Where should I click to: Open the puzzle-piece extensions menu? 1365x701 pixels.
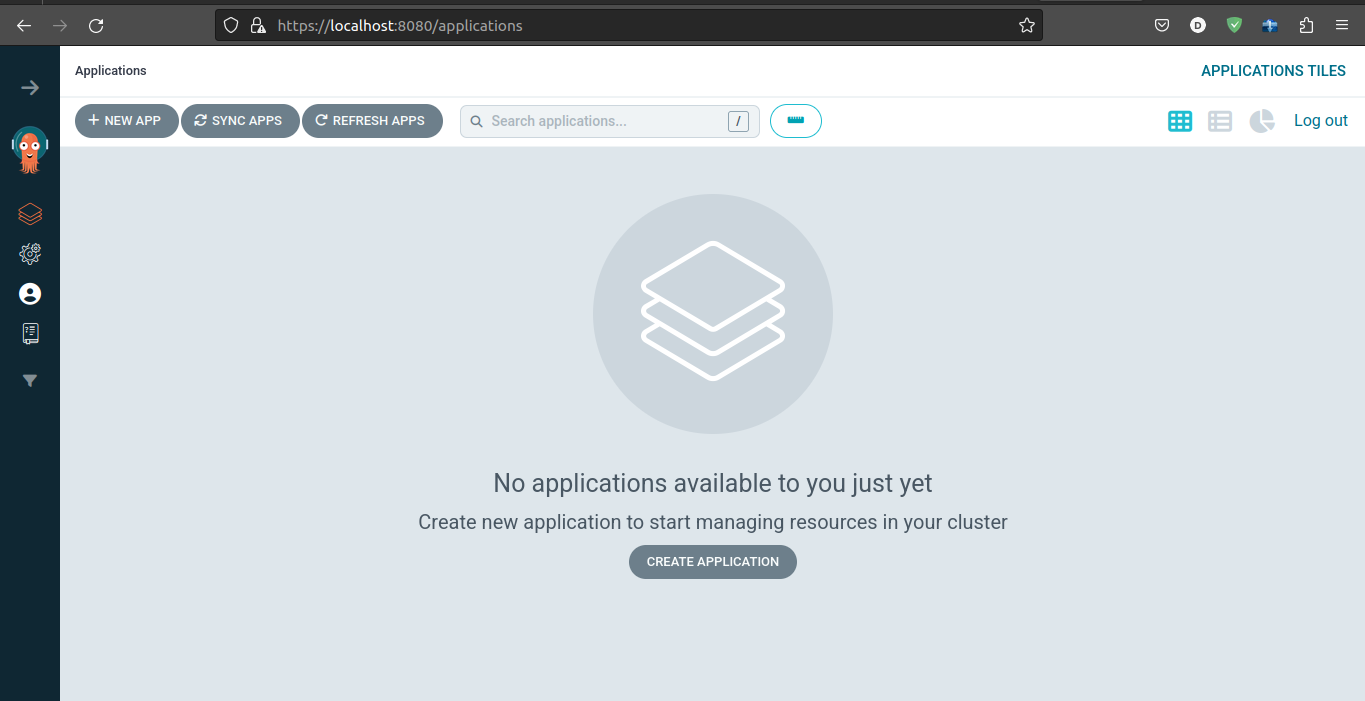click(x=1306, y=26)
